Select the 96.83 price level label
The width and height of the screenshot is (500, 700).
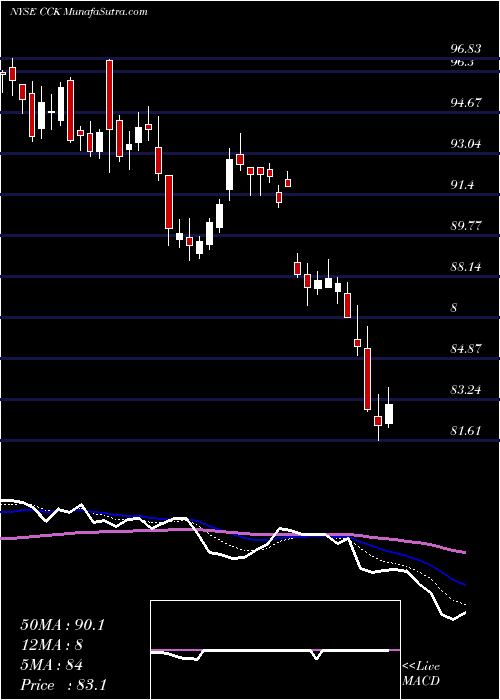tap(466, 48)
